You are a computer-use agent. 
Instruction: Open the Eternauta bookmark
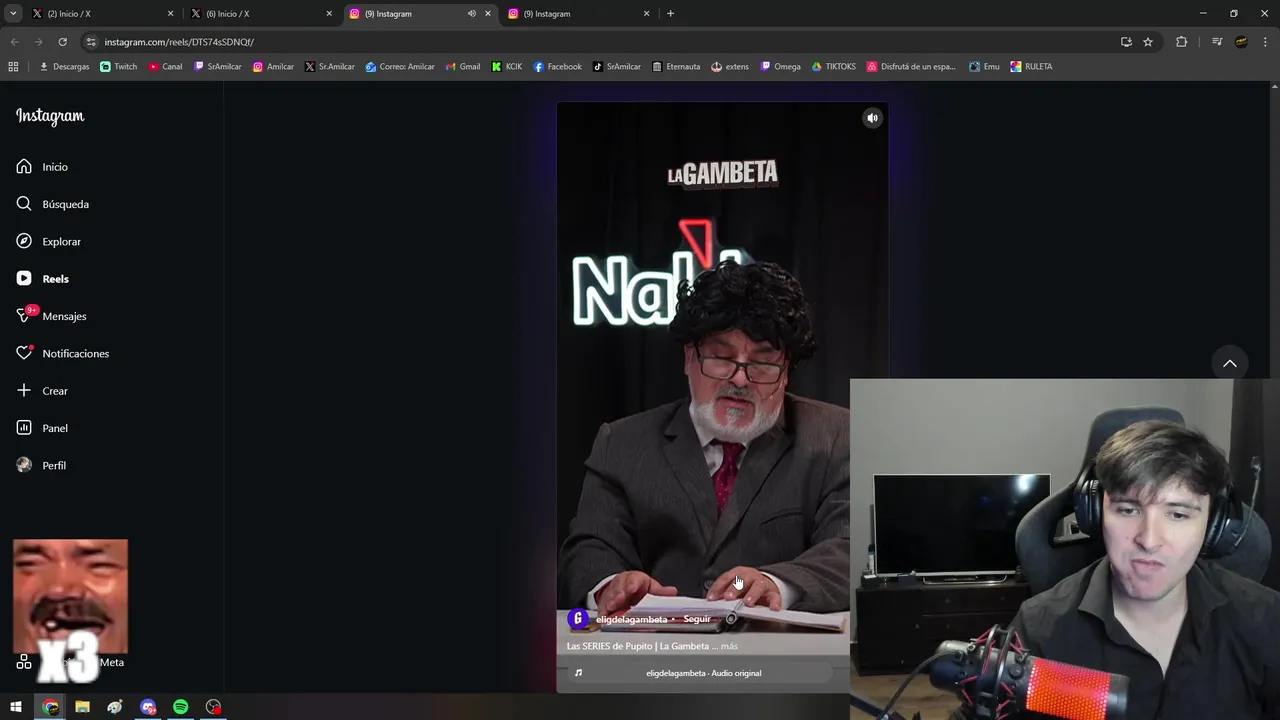[676, 67]
